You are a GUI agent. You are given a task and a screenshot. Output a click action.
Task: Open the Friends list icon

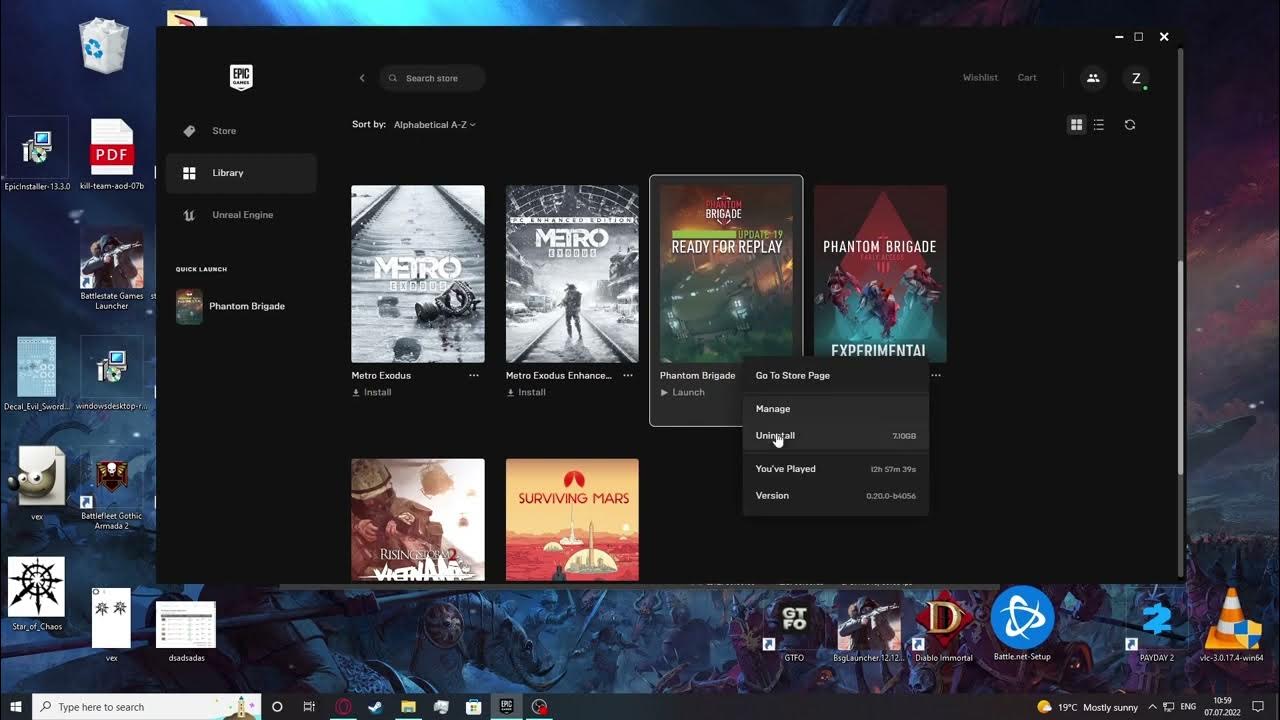click(x=1093, y=78)
